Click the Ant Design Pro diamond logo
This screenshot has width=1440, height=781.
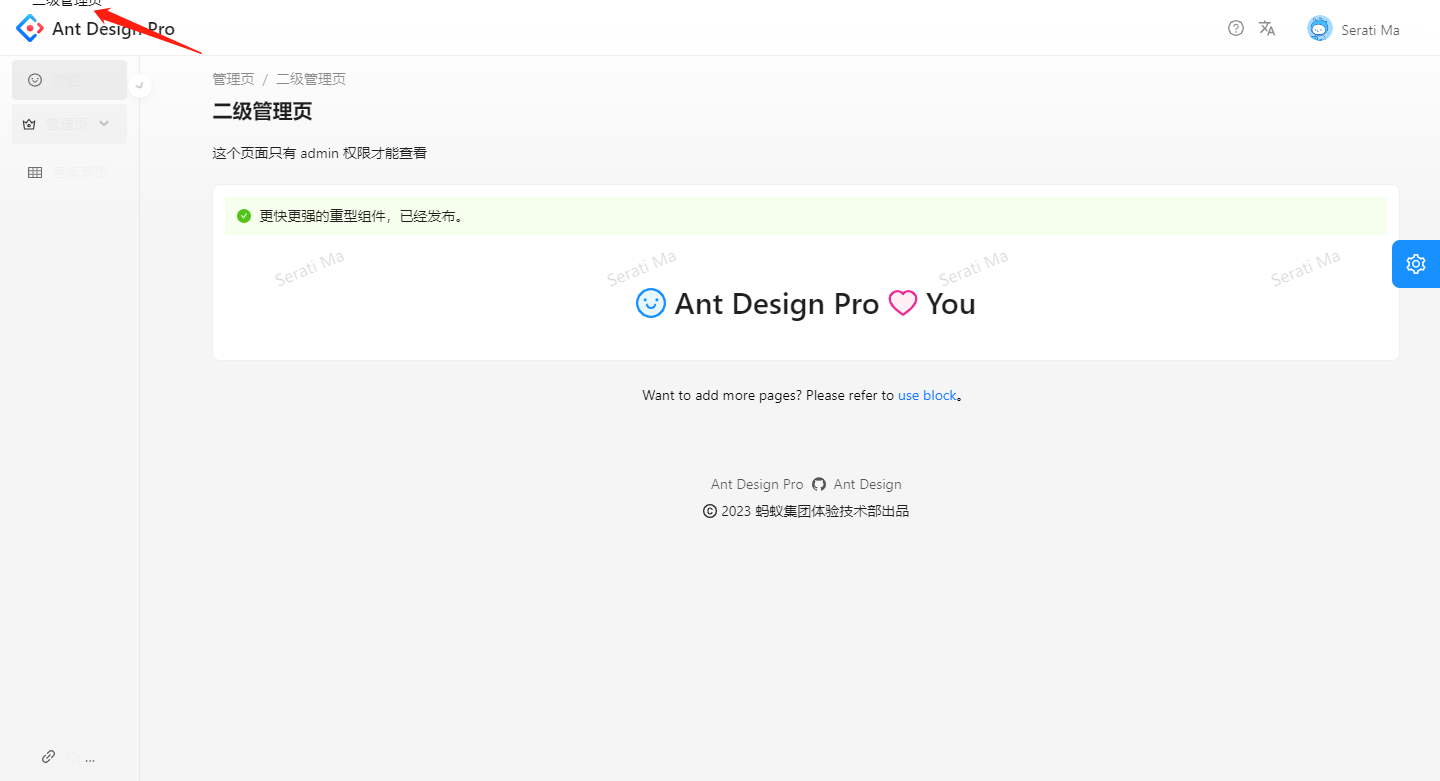[x=30, y=28]
